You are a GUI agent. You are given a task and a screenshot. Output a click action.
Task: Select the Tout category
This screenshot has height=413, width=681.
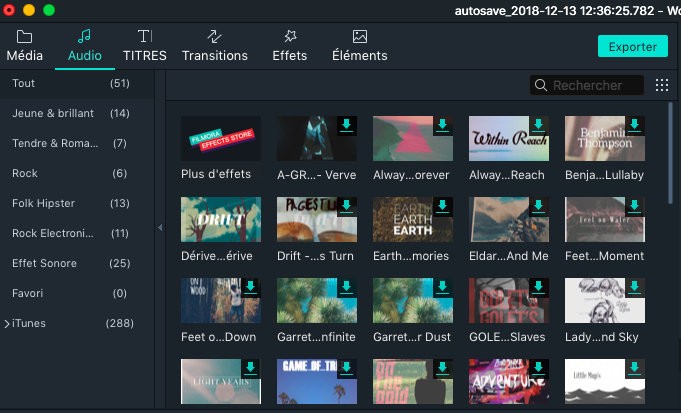coord(77,83)
